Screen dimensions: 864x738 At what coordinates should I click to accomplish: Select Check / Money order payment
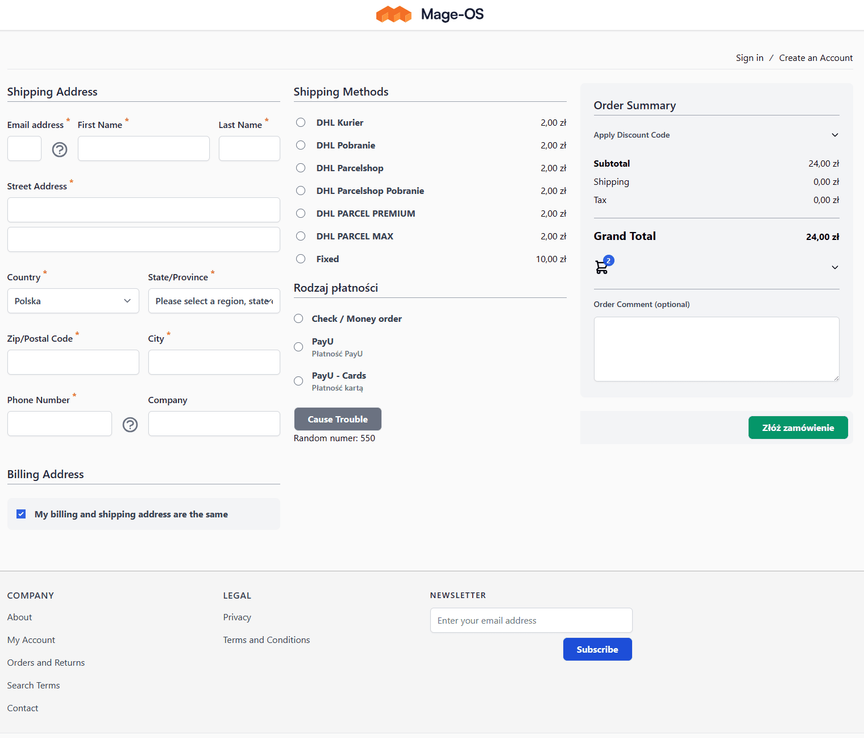298,319
